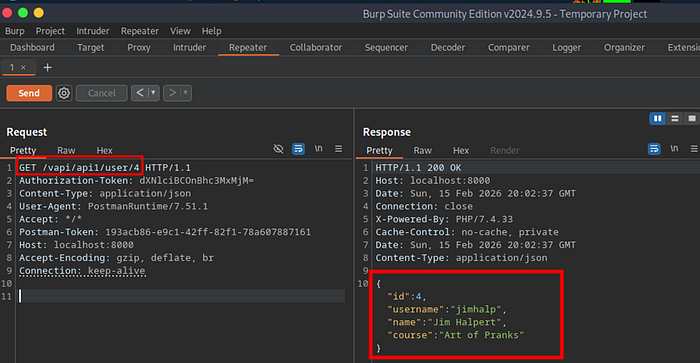Click the Postman-Token header line
The width and height of the screenshot is (700, 363).
(x=165, y=232)
